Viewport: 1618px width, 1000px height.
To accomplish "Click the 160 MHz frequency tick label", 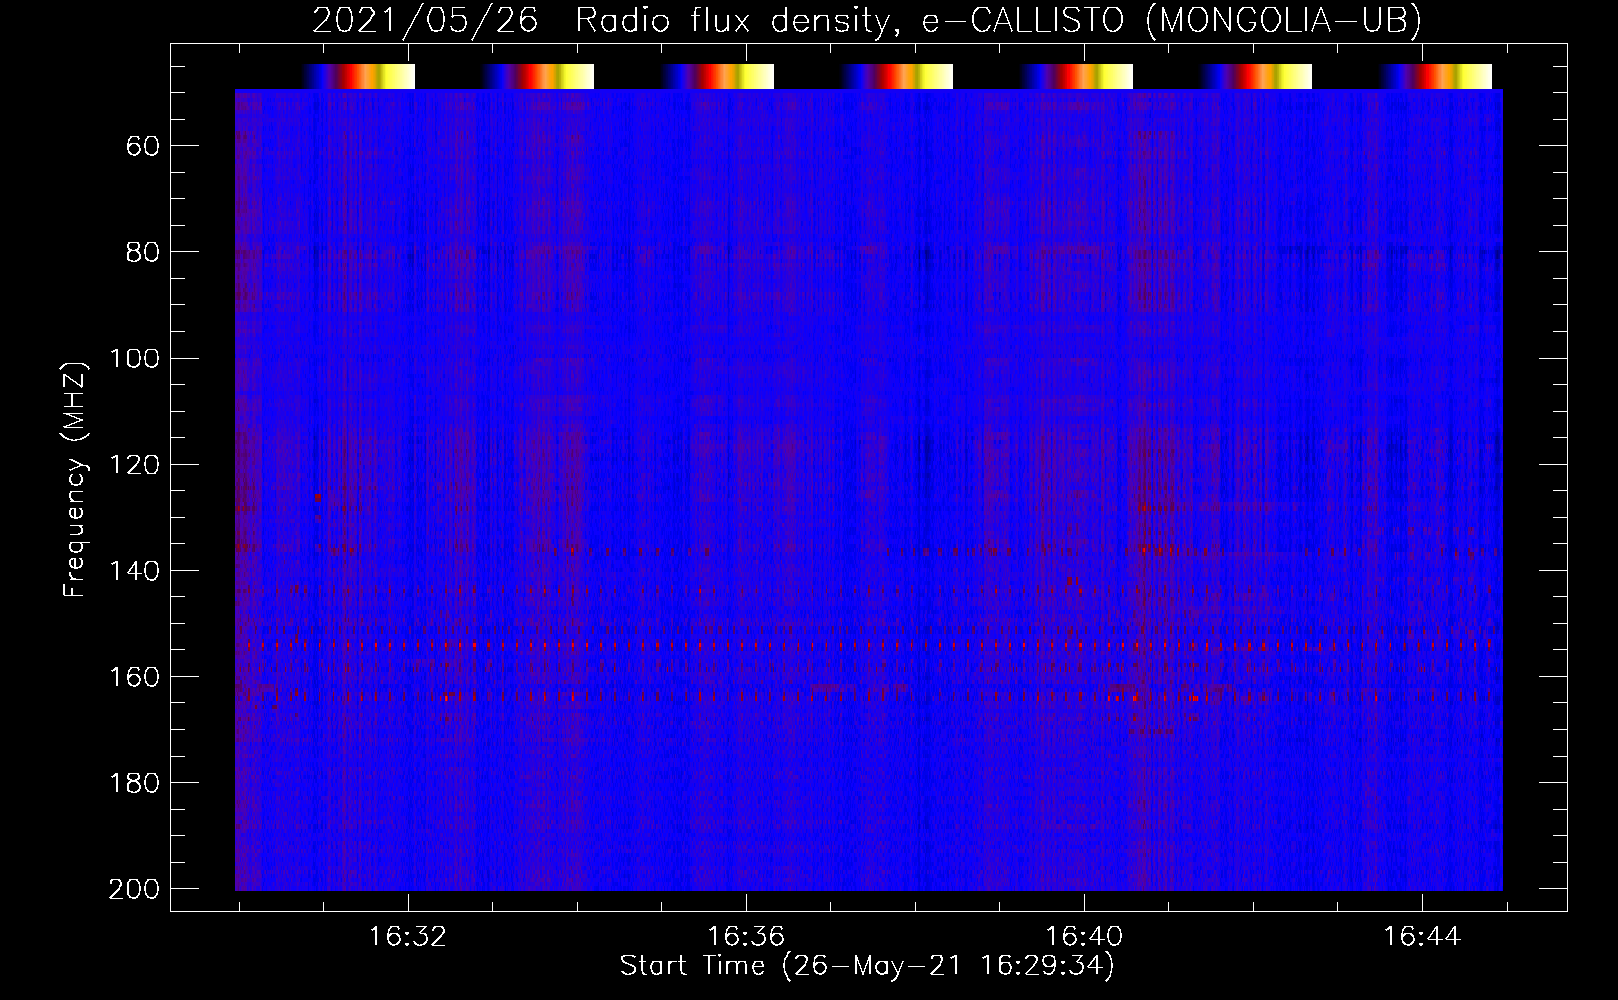I will [x=134, y=677].
